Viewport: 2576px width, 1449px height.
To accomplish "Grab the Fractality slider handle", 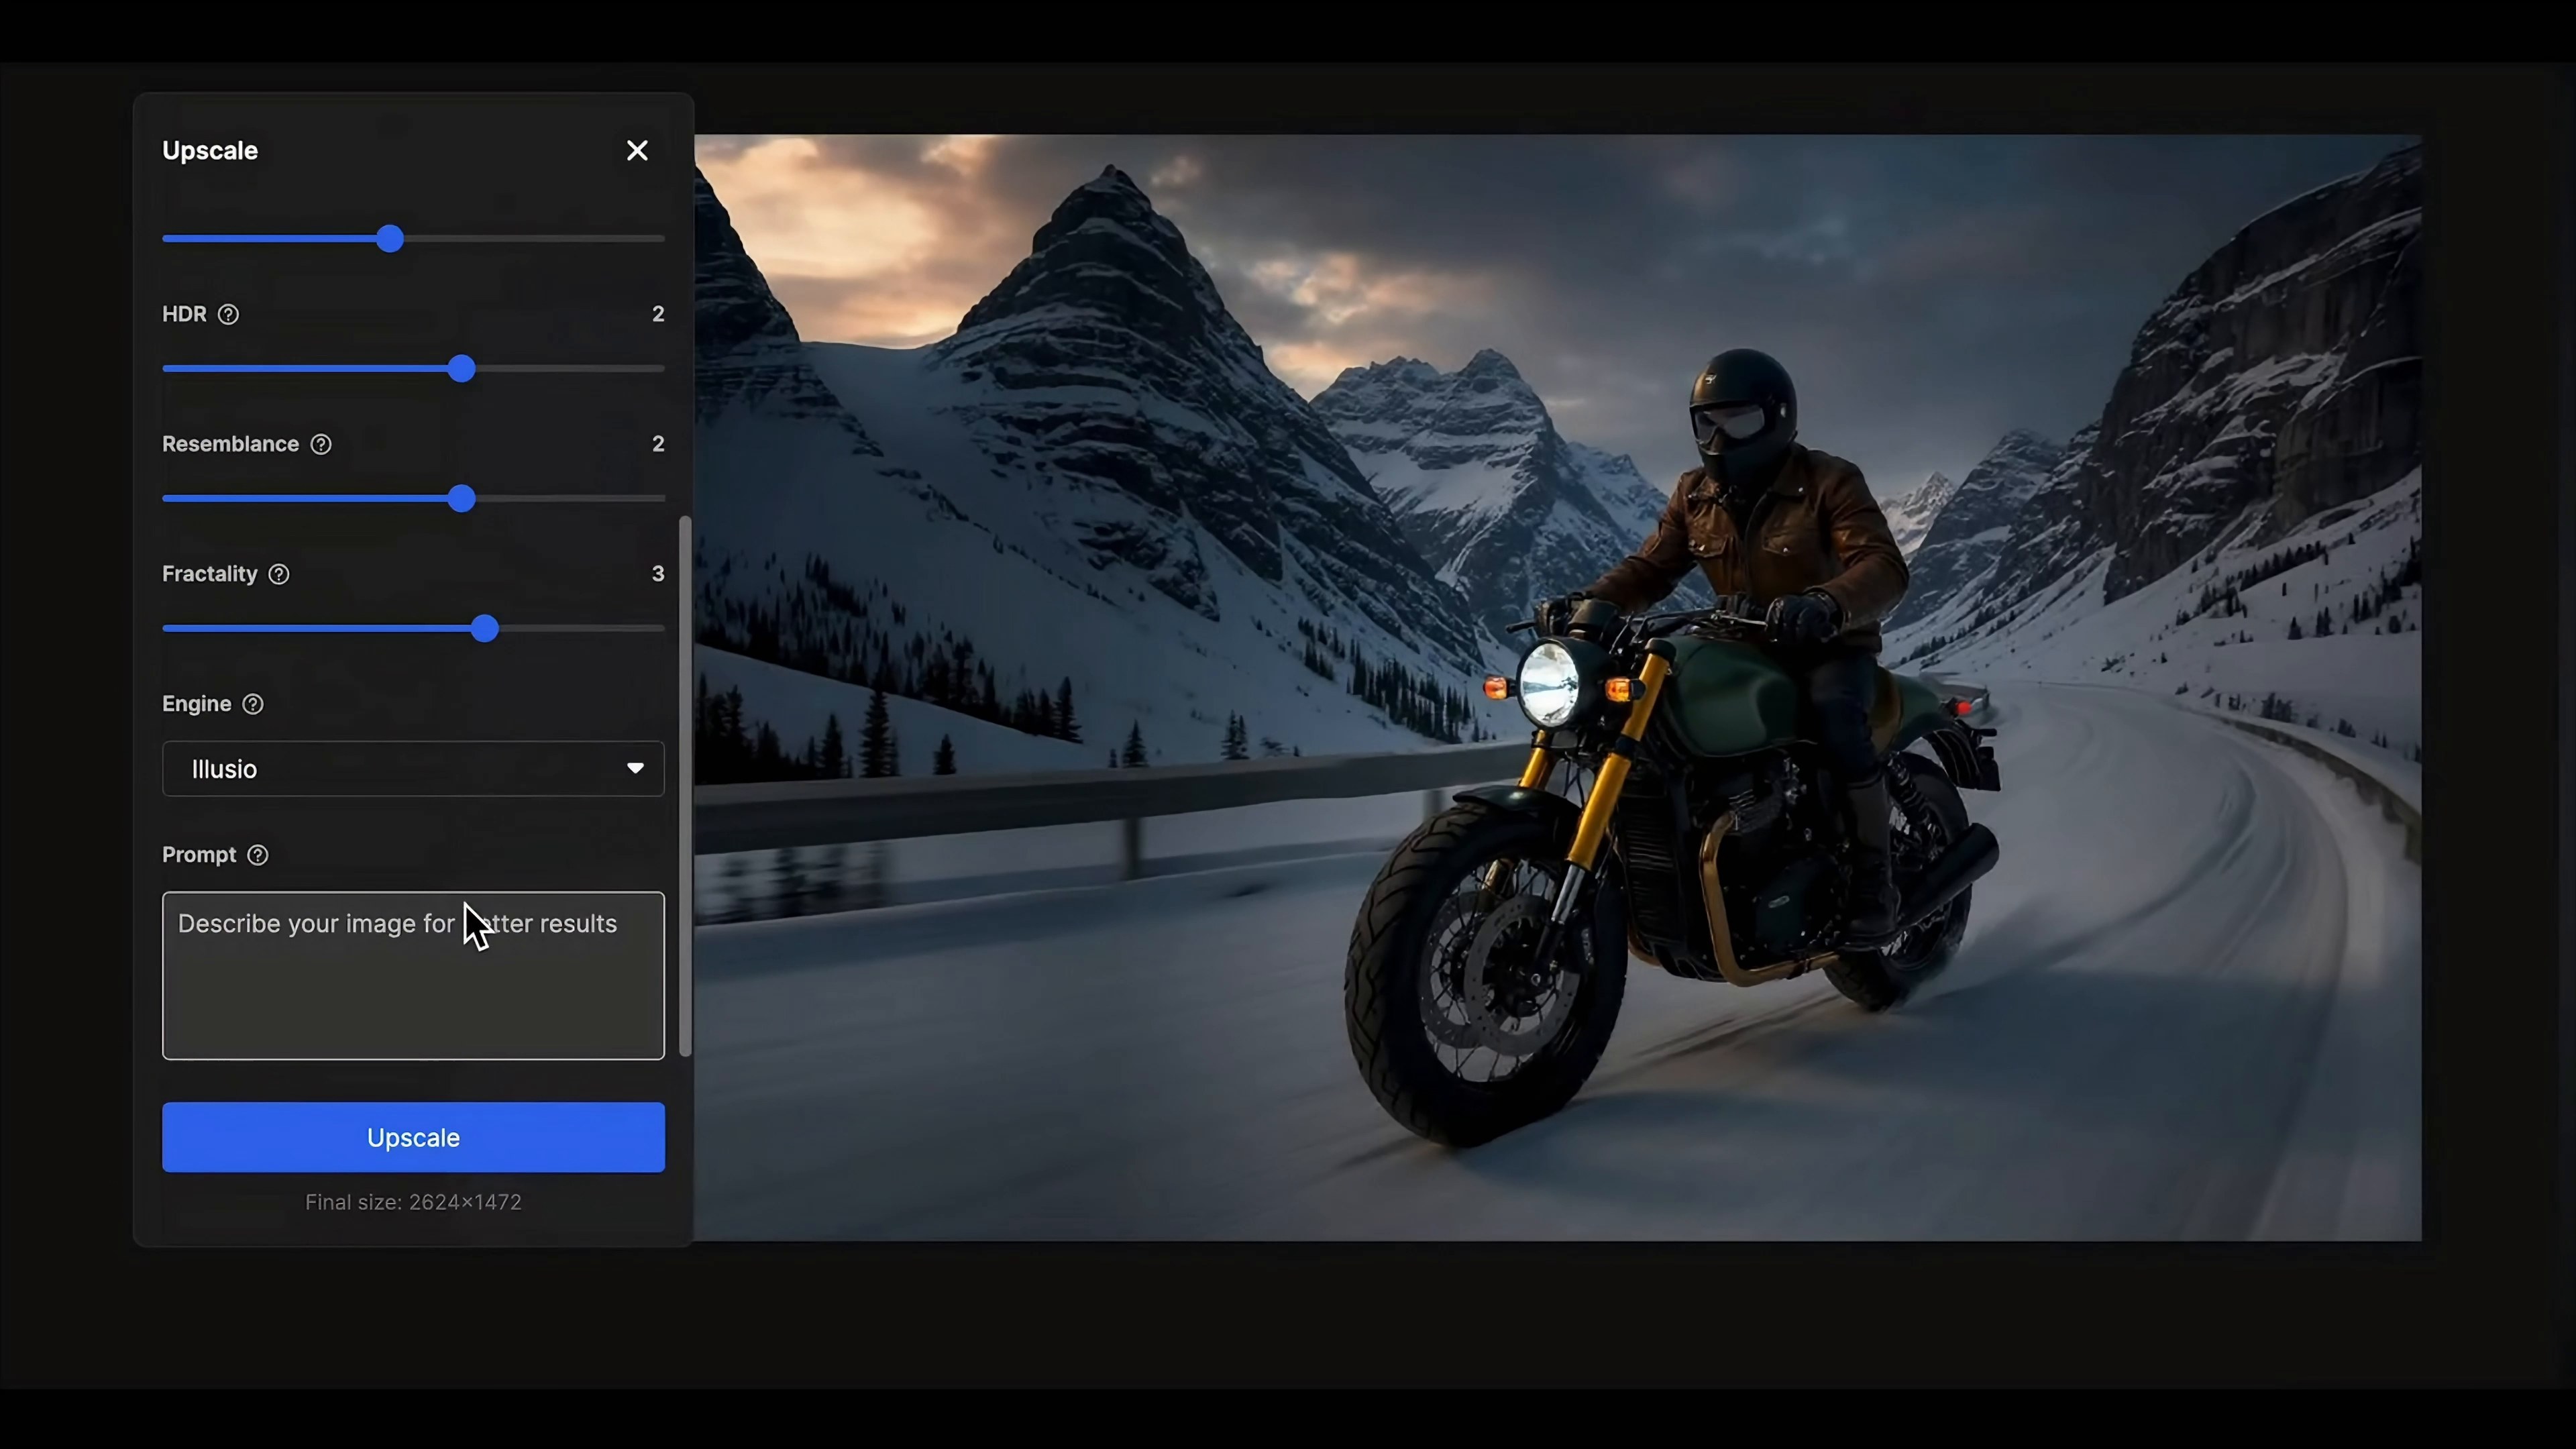I will pos(485,629).
